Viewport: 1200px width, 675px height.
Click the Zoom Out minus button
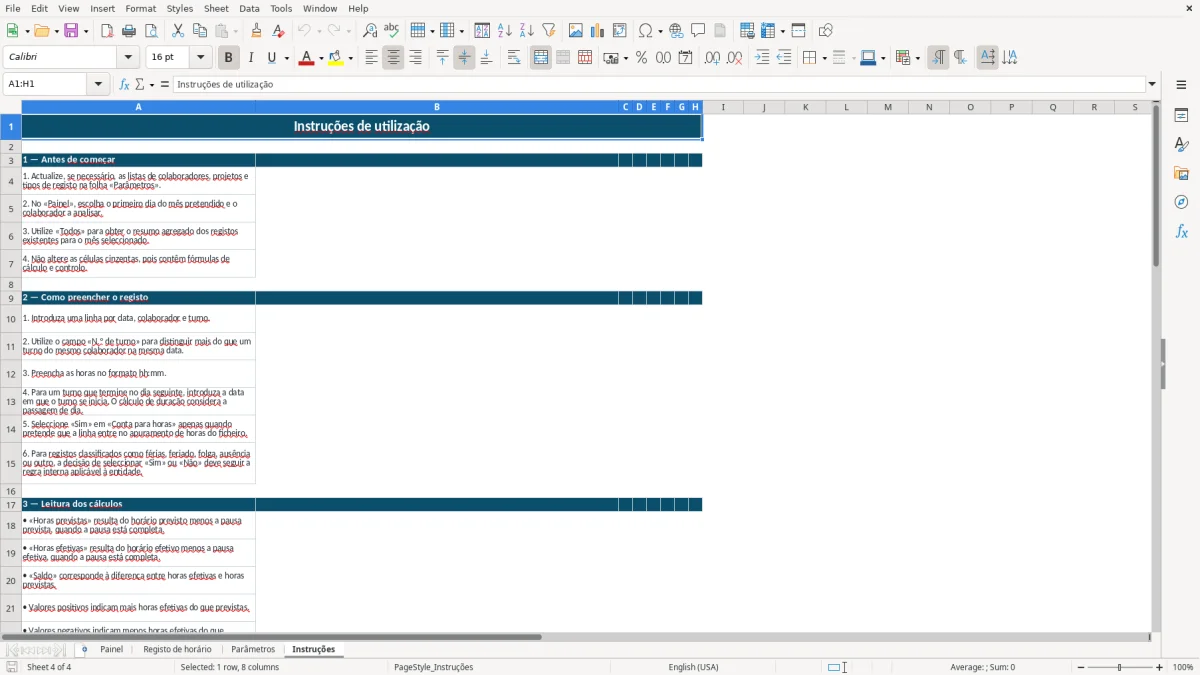[x=1079, y=667]
